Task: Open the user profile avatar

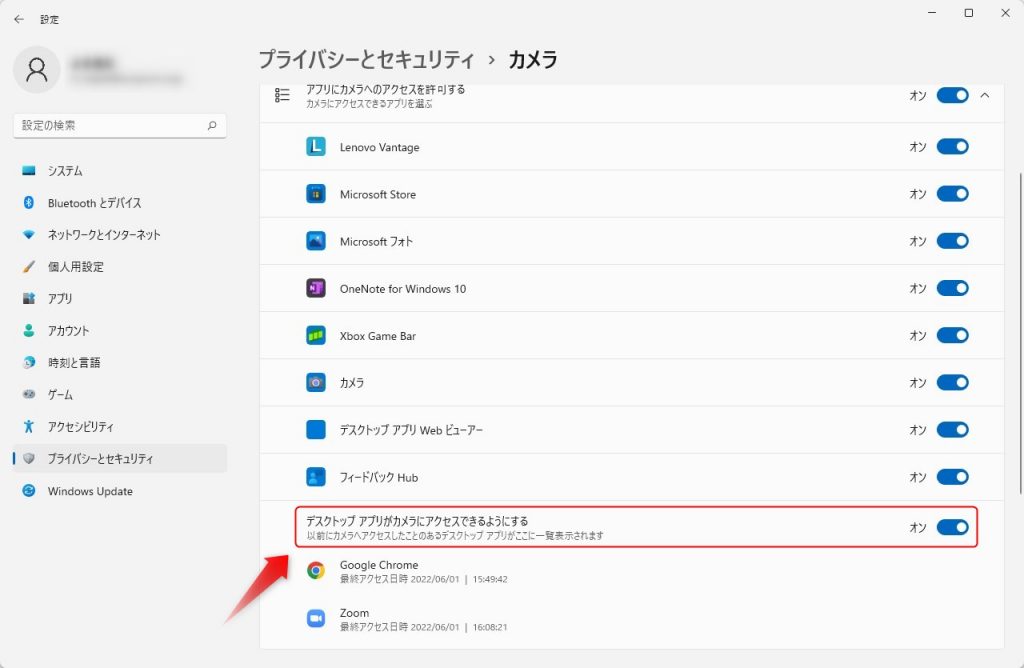Action: click(37, 69)
